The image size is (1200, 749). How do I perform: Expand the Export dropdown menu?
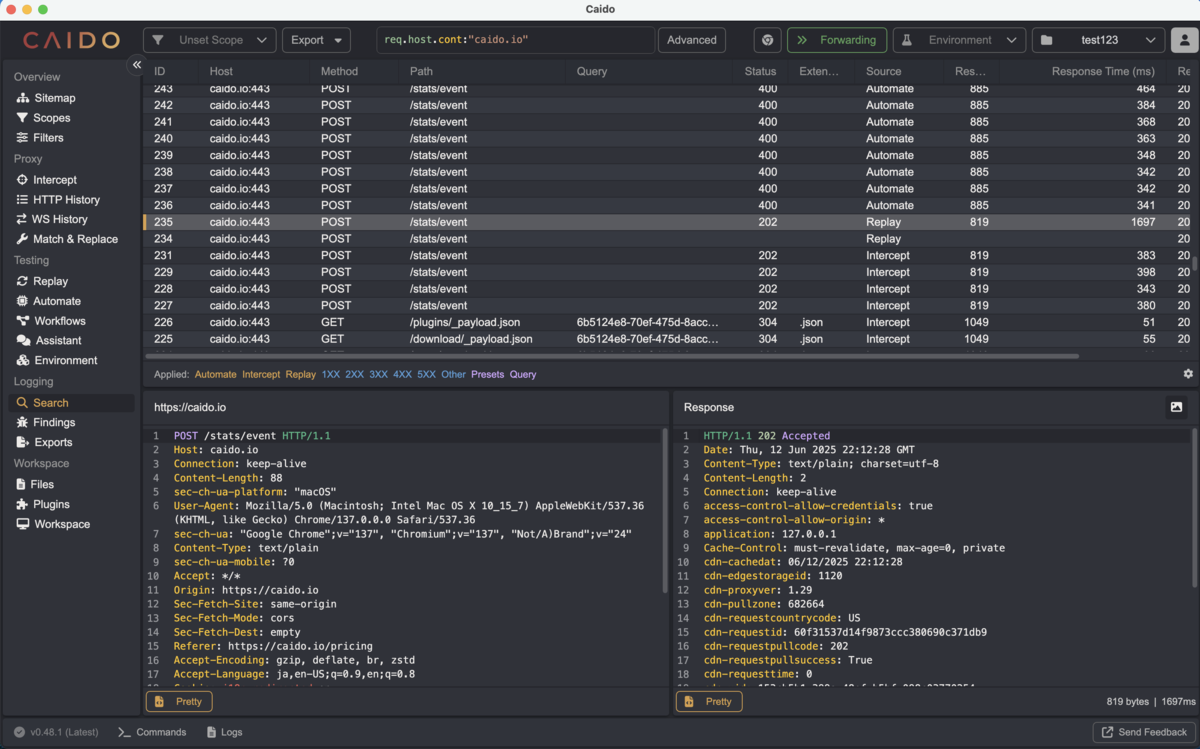tap(316, 40)
